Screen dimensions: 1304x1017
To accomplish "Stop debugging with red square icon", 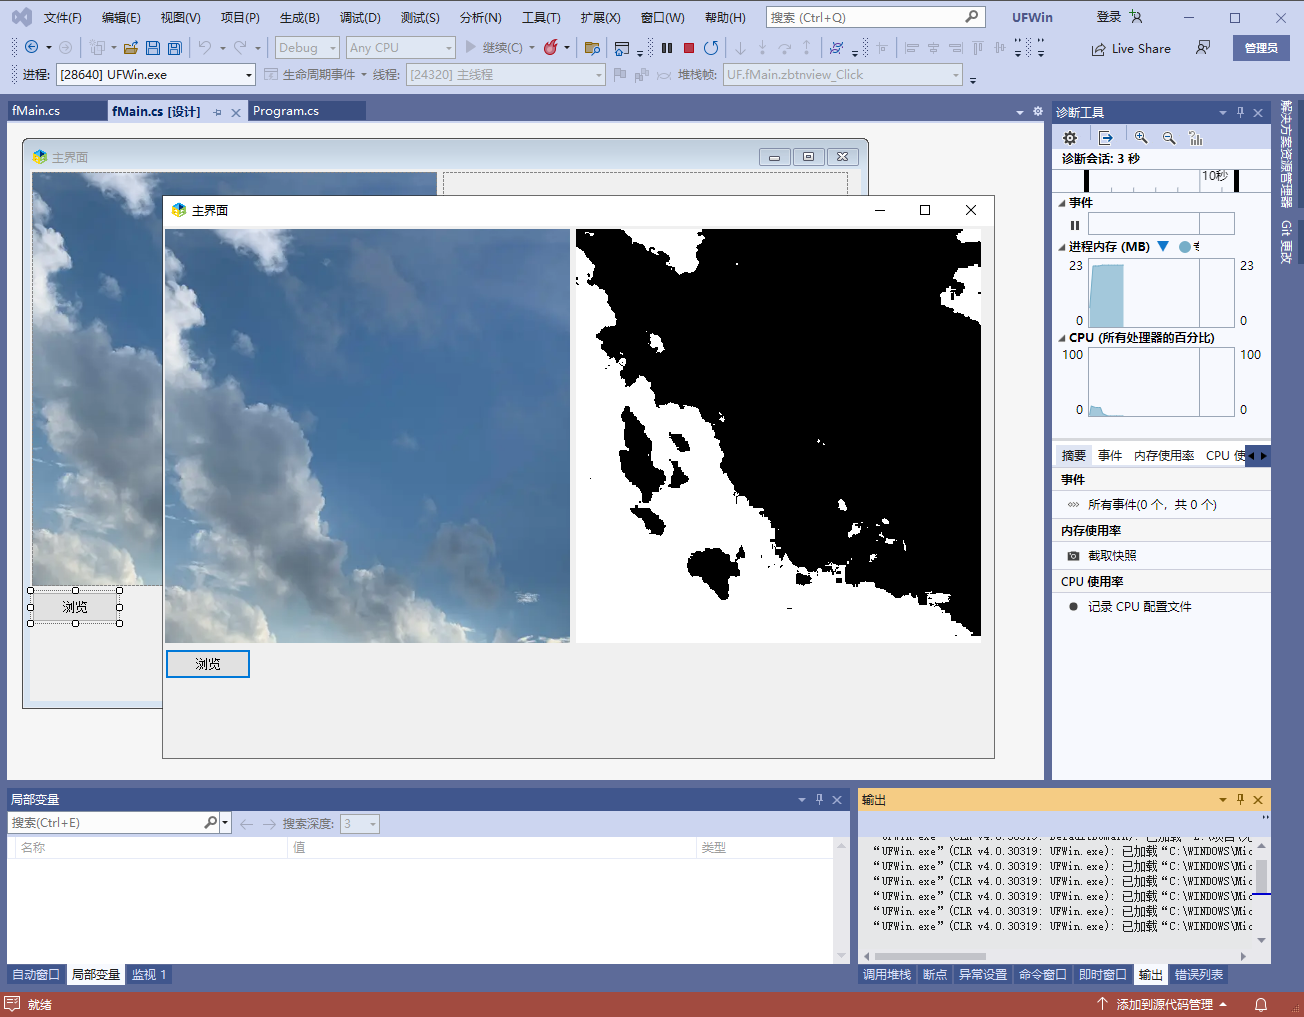I will pos(689,48).
